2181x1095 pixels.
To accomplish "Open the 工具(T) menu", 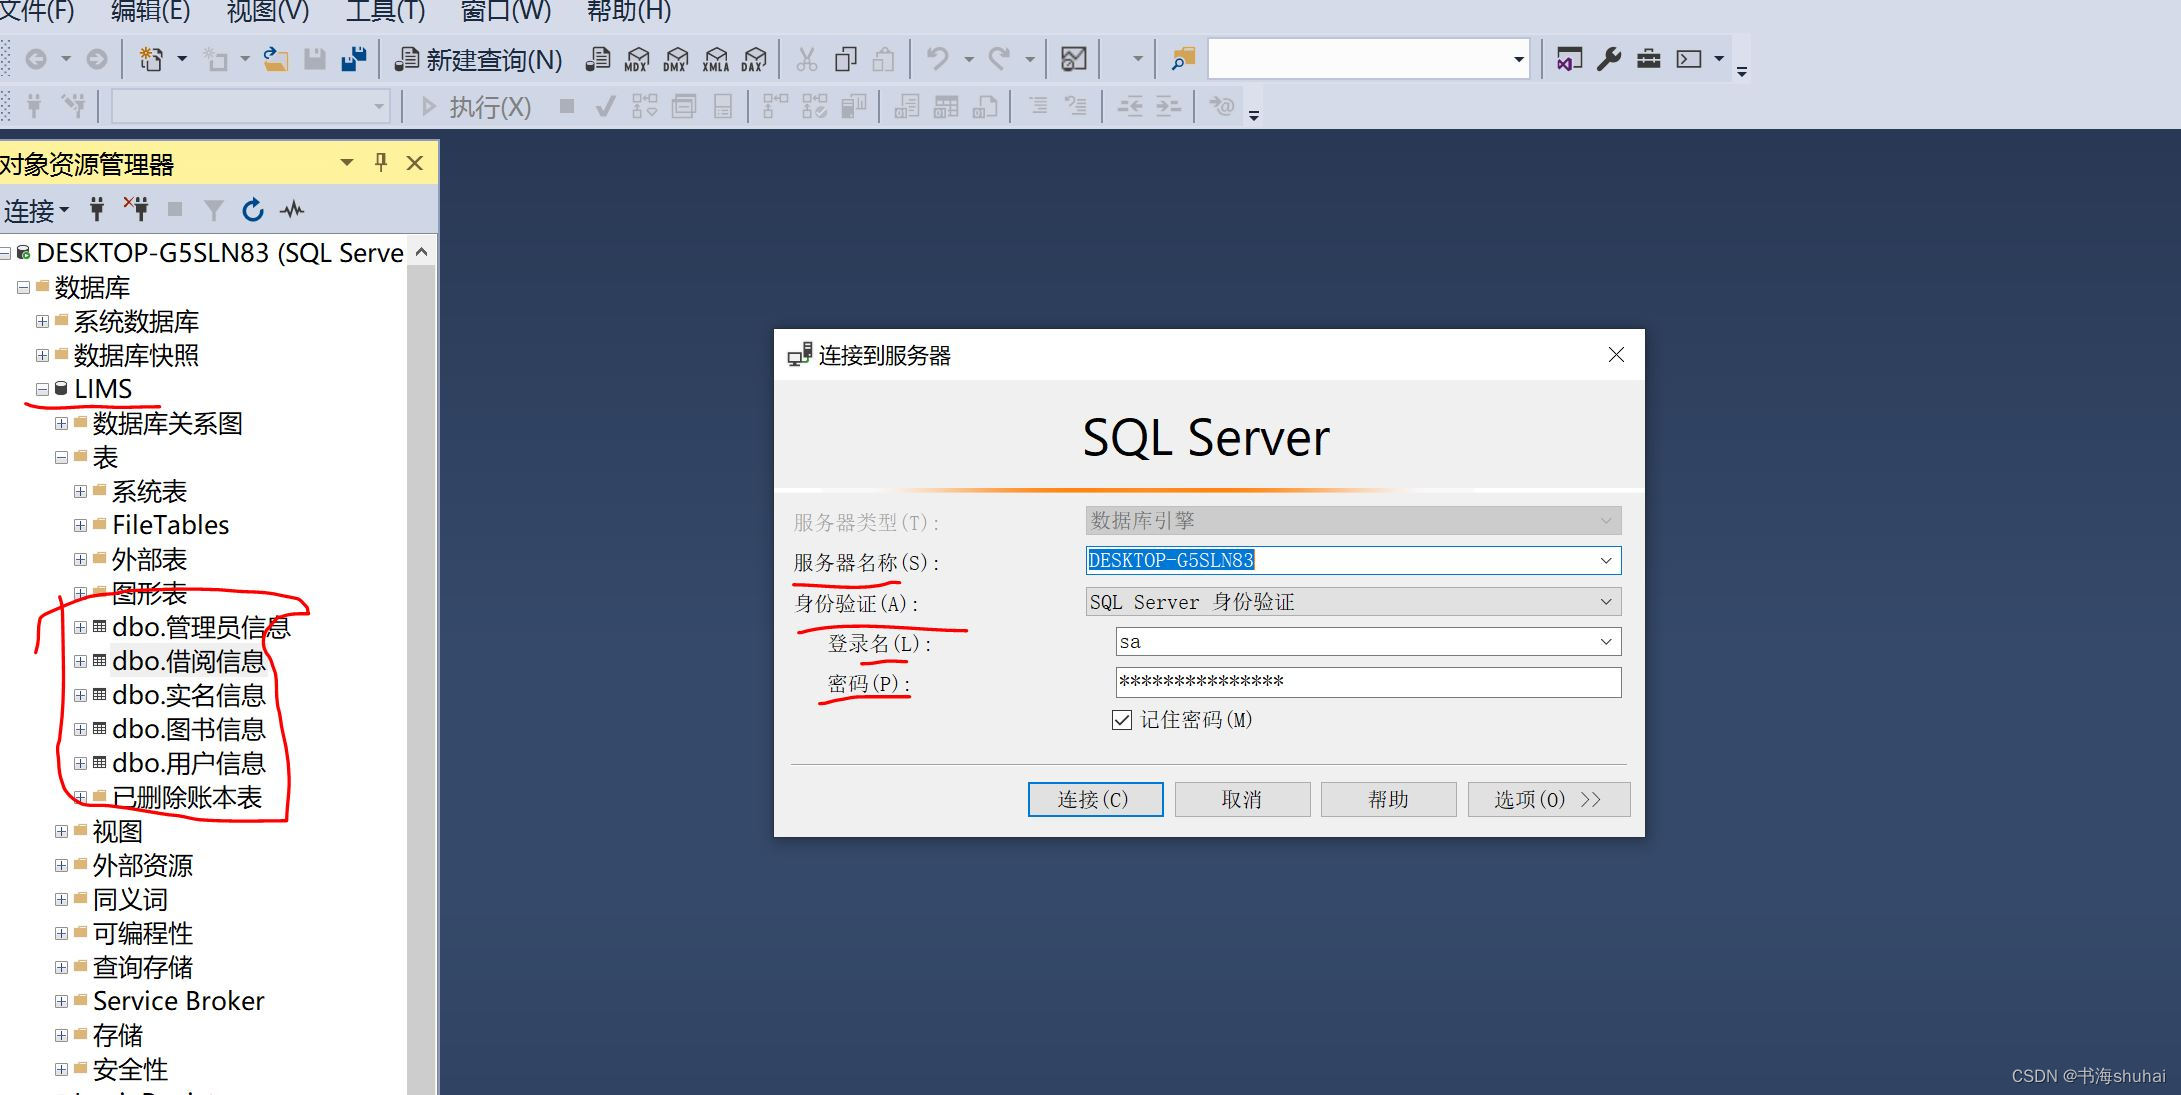I will point(383,13).
